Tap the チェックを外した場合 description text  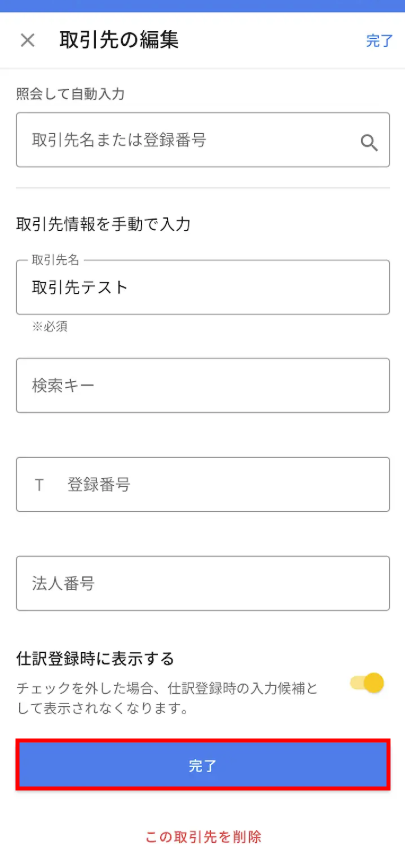[x=167, y=699]
